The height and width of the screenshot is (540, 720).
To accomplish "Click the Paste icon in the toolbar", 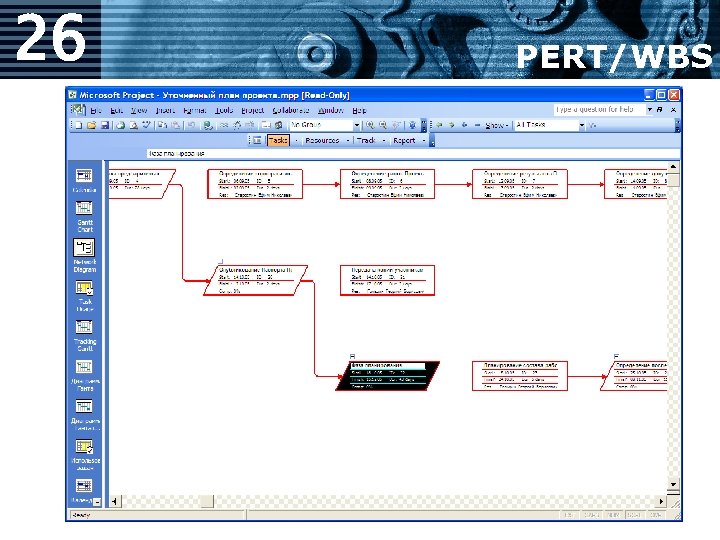I will pyautogui.click(x=175, y=125).
